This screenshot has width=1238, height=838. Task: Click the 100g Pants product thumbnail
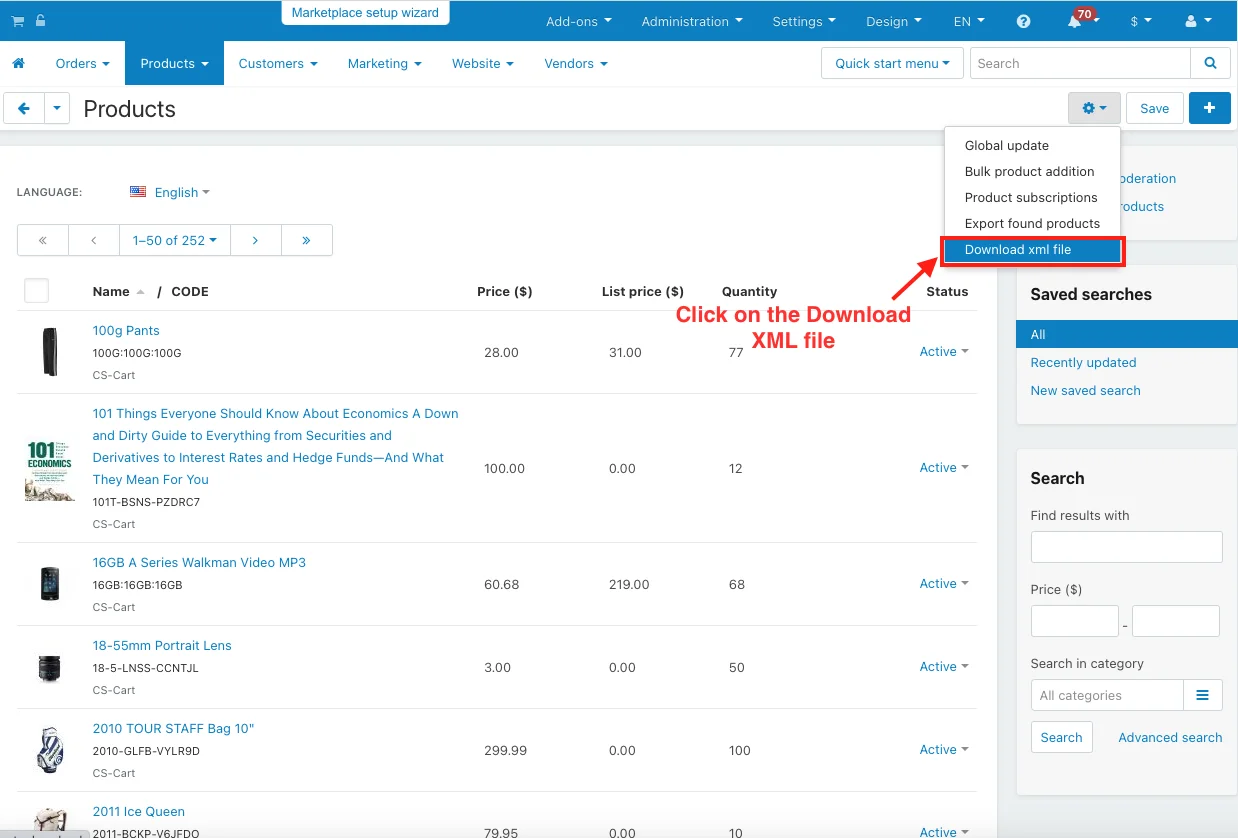[x=50, y=352]
